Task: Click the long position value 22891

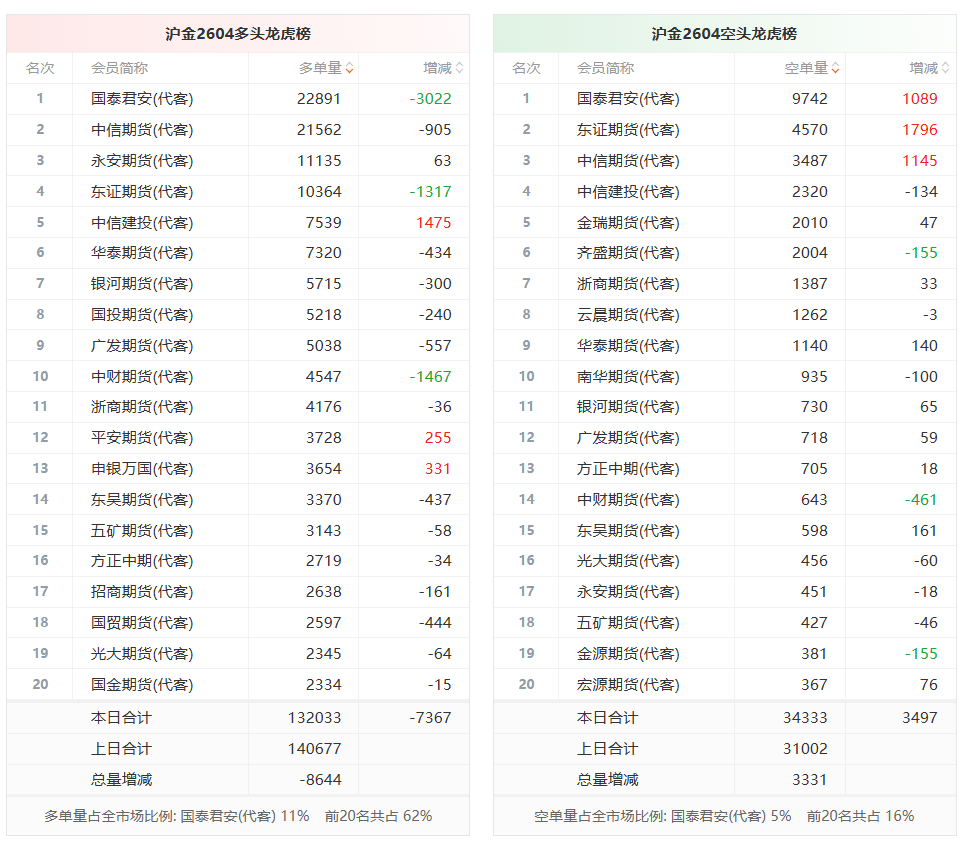Action: pos(319,99)
